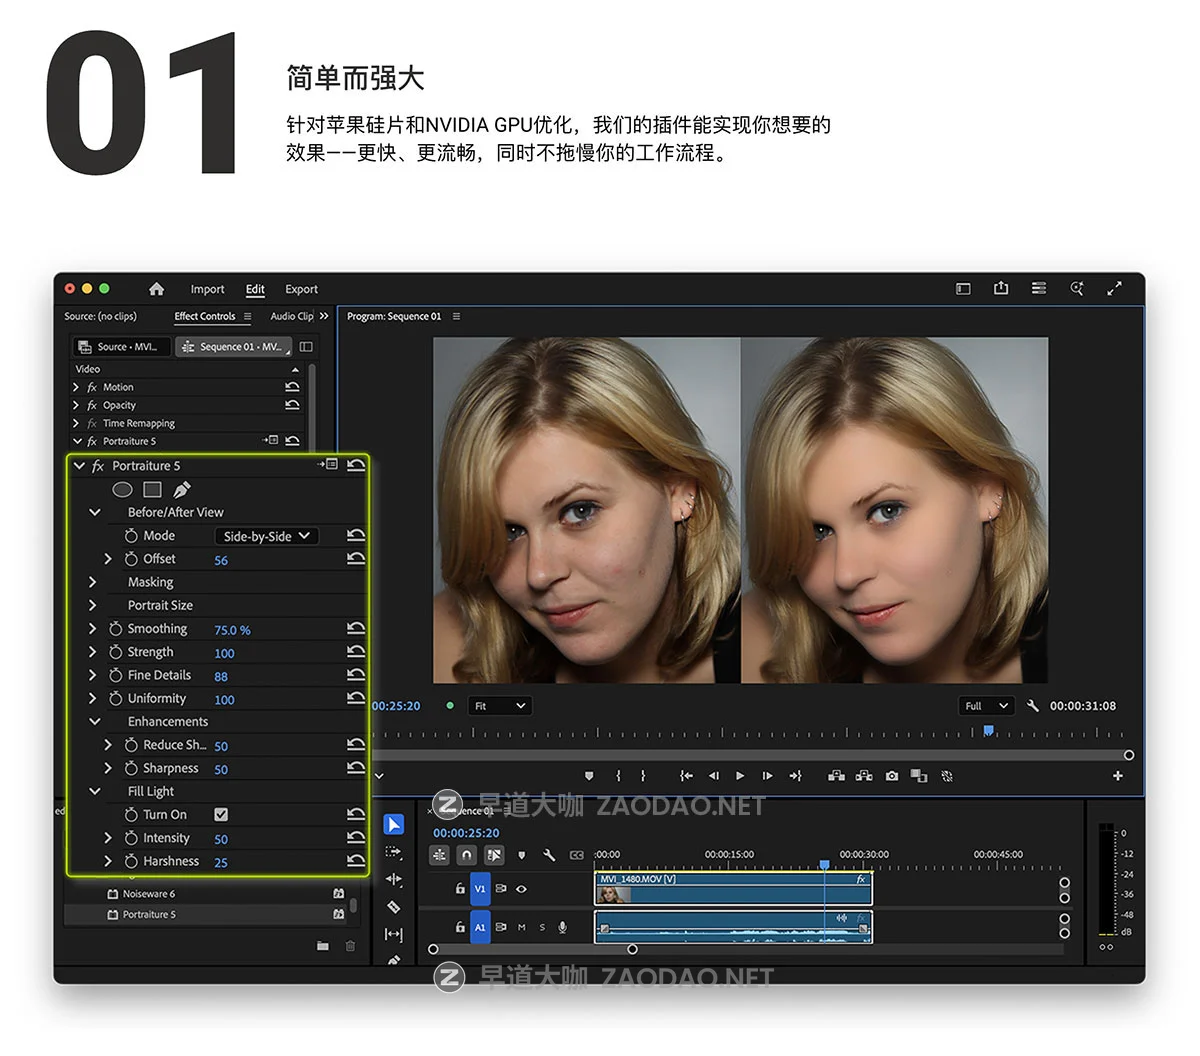
Task: Select the MVI_1480.MOV video clip in timeline
Action: [x=733, y=888]
